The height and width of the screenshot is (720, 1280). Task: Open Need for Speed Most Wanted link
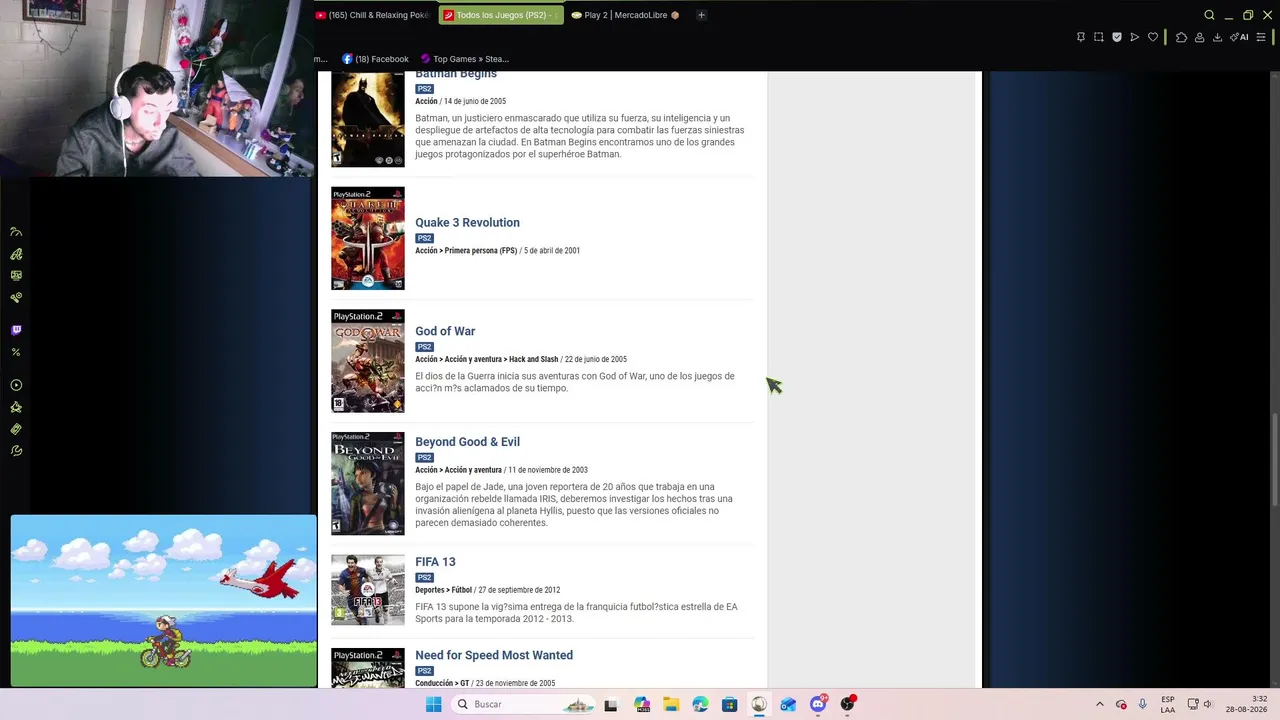click(x=494, y=656)
